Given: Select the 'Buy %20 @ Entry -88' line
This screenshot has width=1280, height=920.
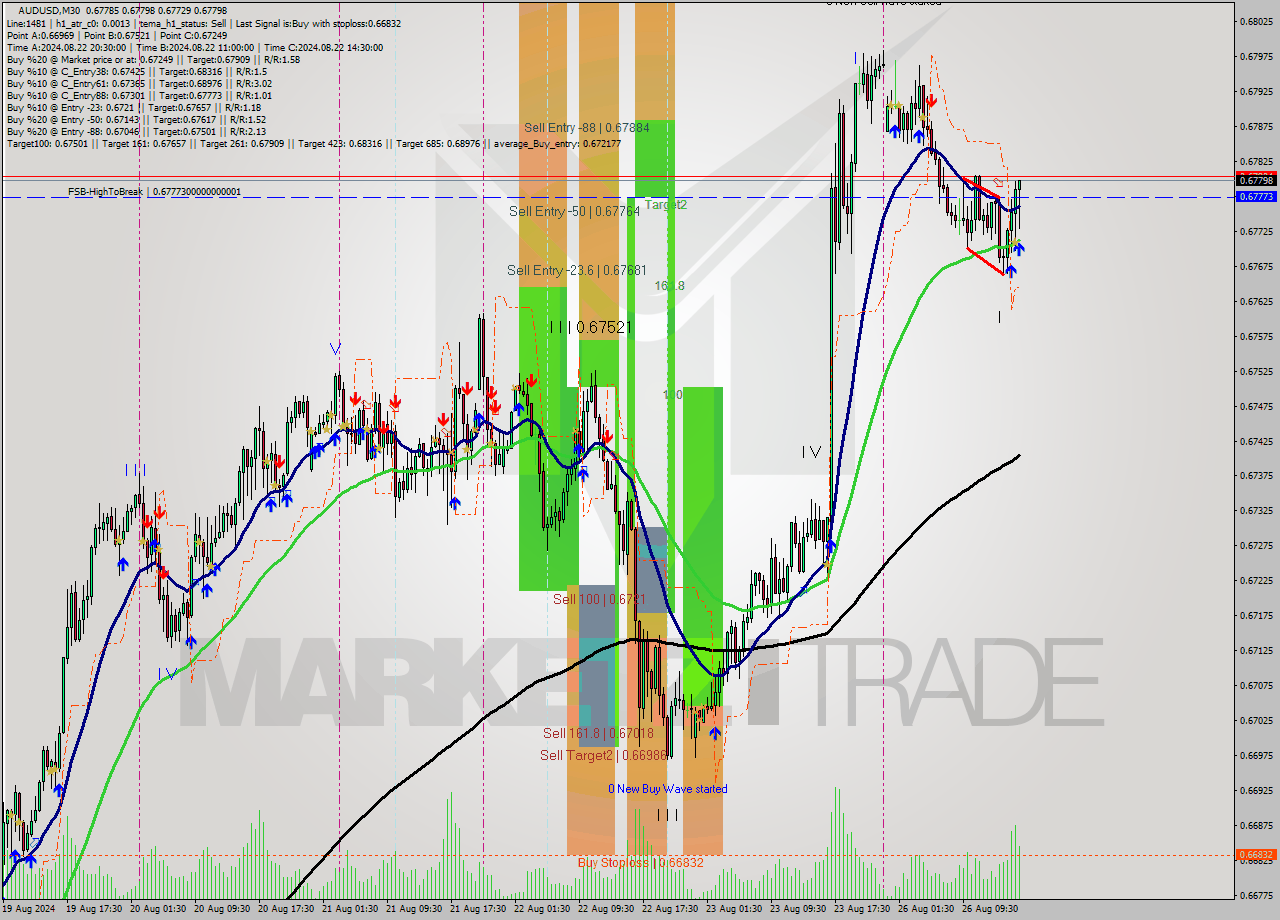Looking at the screenshot, I should click(136, 131).
